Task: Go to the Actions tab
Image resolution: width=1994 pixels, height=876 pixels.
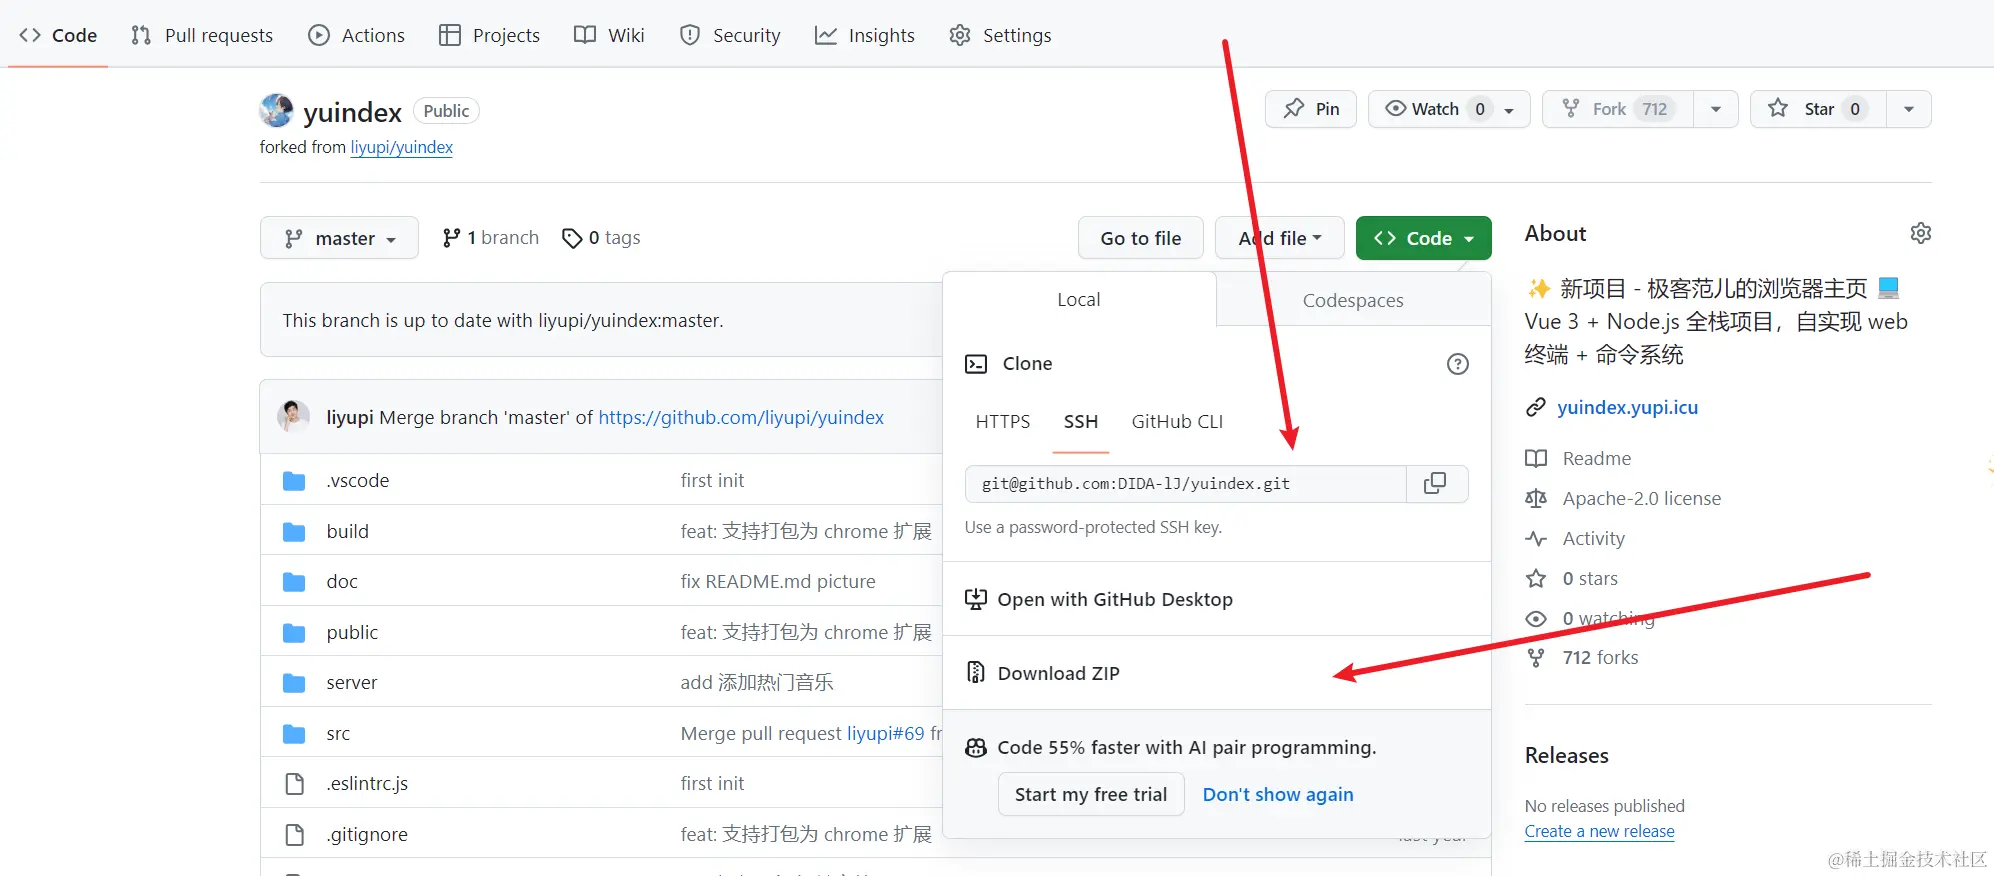Action: (x=357, y=35)
